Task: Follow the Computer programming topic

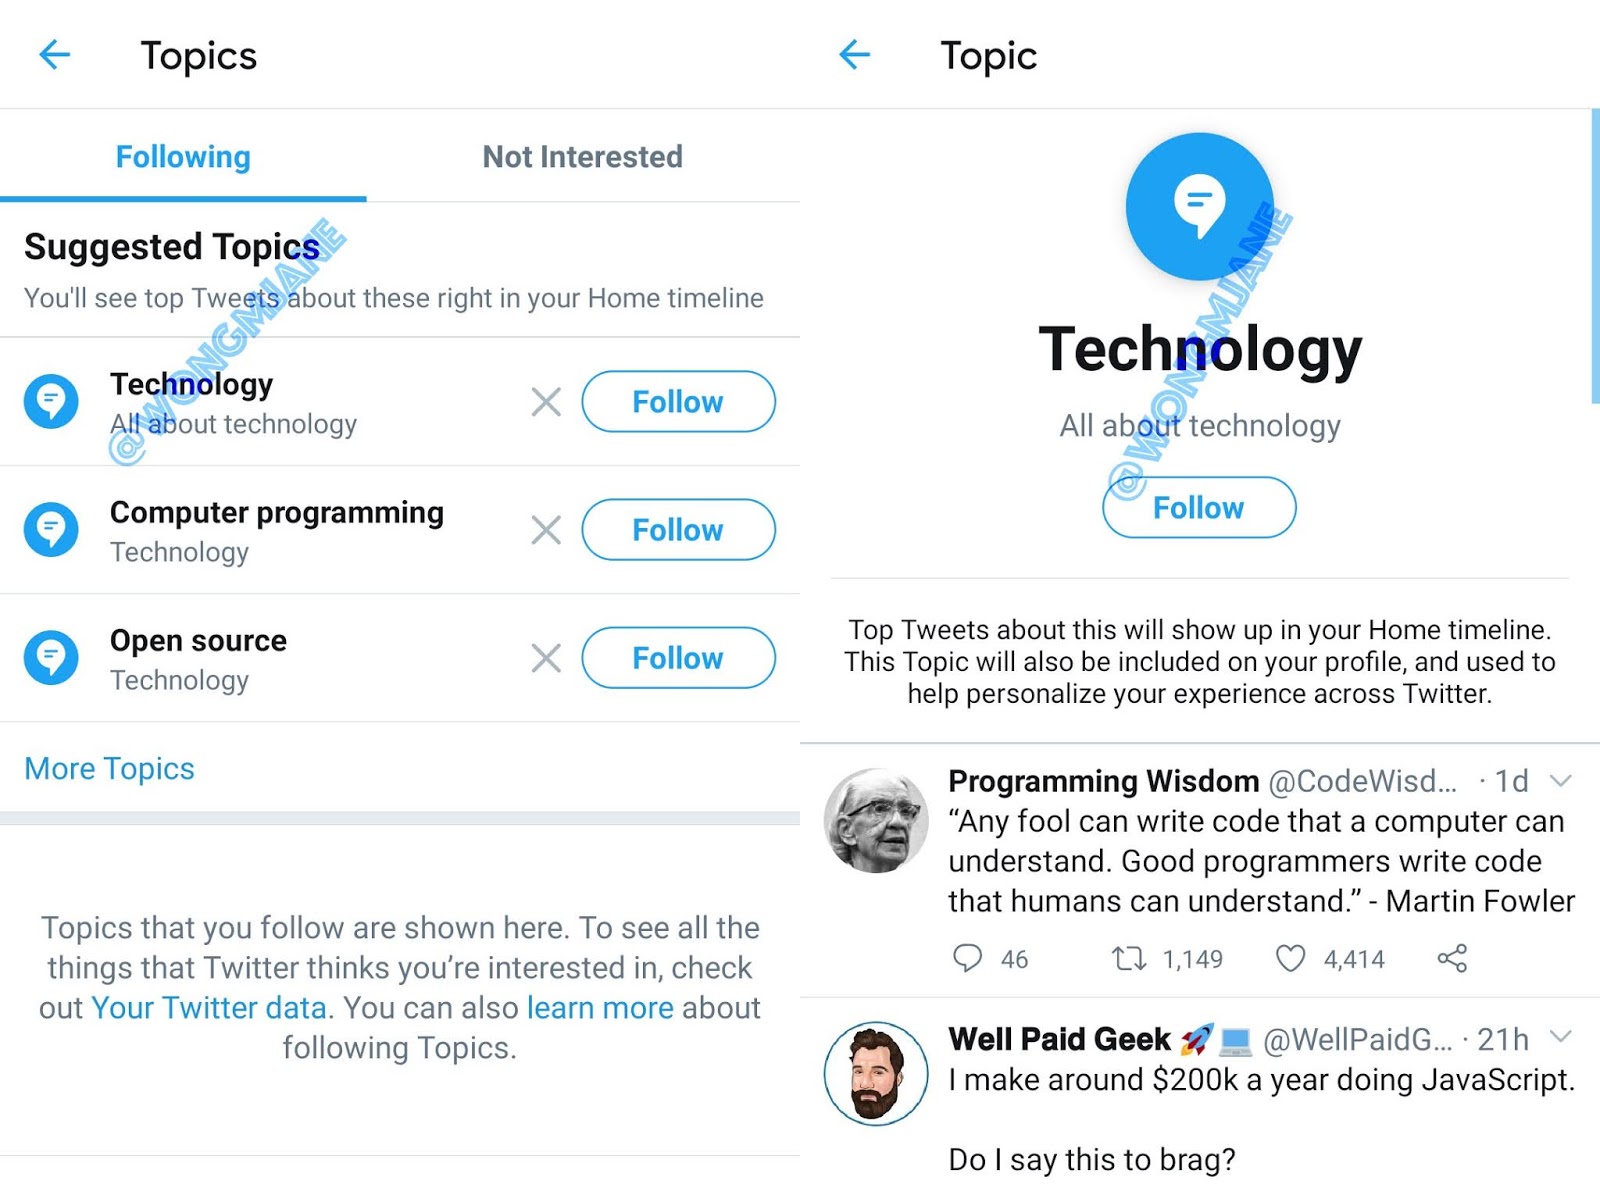Action: 678,530
